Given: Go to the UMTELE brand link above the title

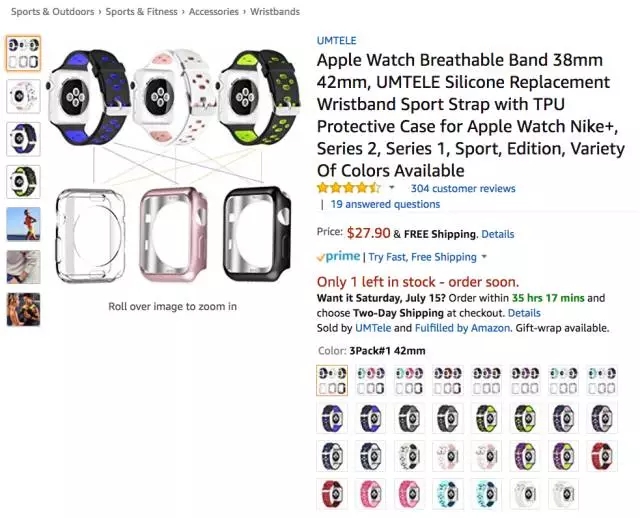Looking at the screenshot, I should (336, 40).
